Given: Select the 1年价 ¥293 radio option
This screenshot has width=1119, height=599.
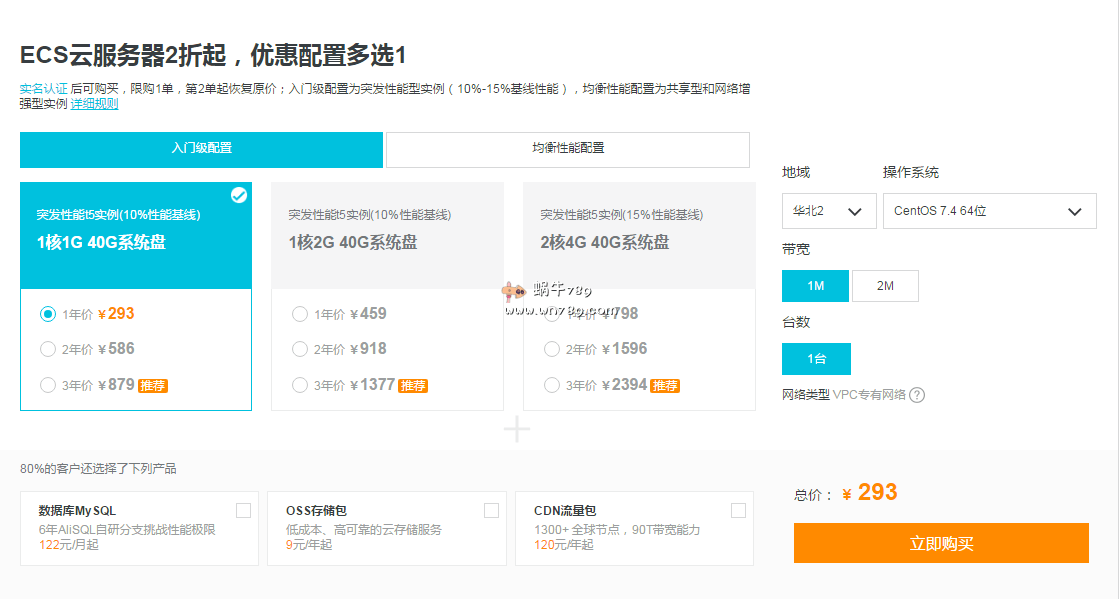Looking at the screenshot, I should coord(48,314).
